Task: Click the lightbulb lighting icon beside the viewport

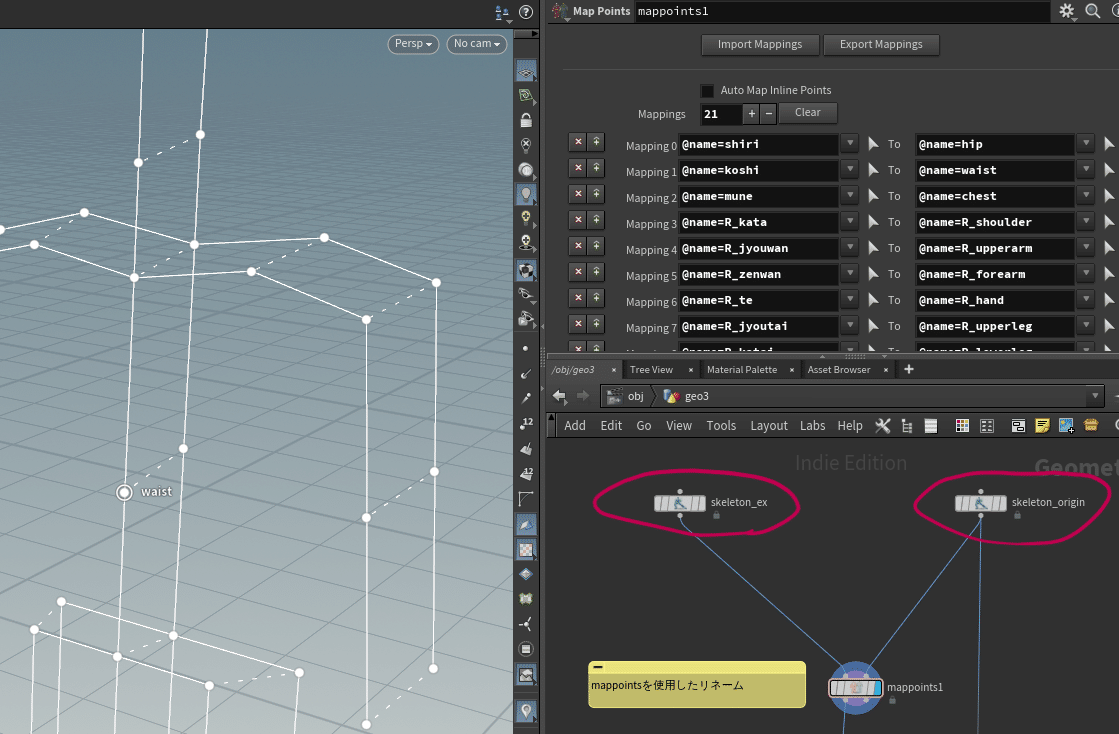Action: coord(527,195)
